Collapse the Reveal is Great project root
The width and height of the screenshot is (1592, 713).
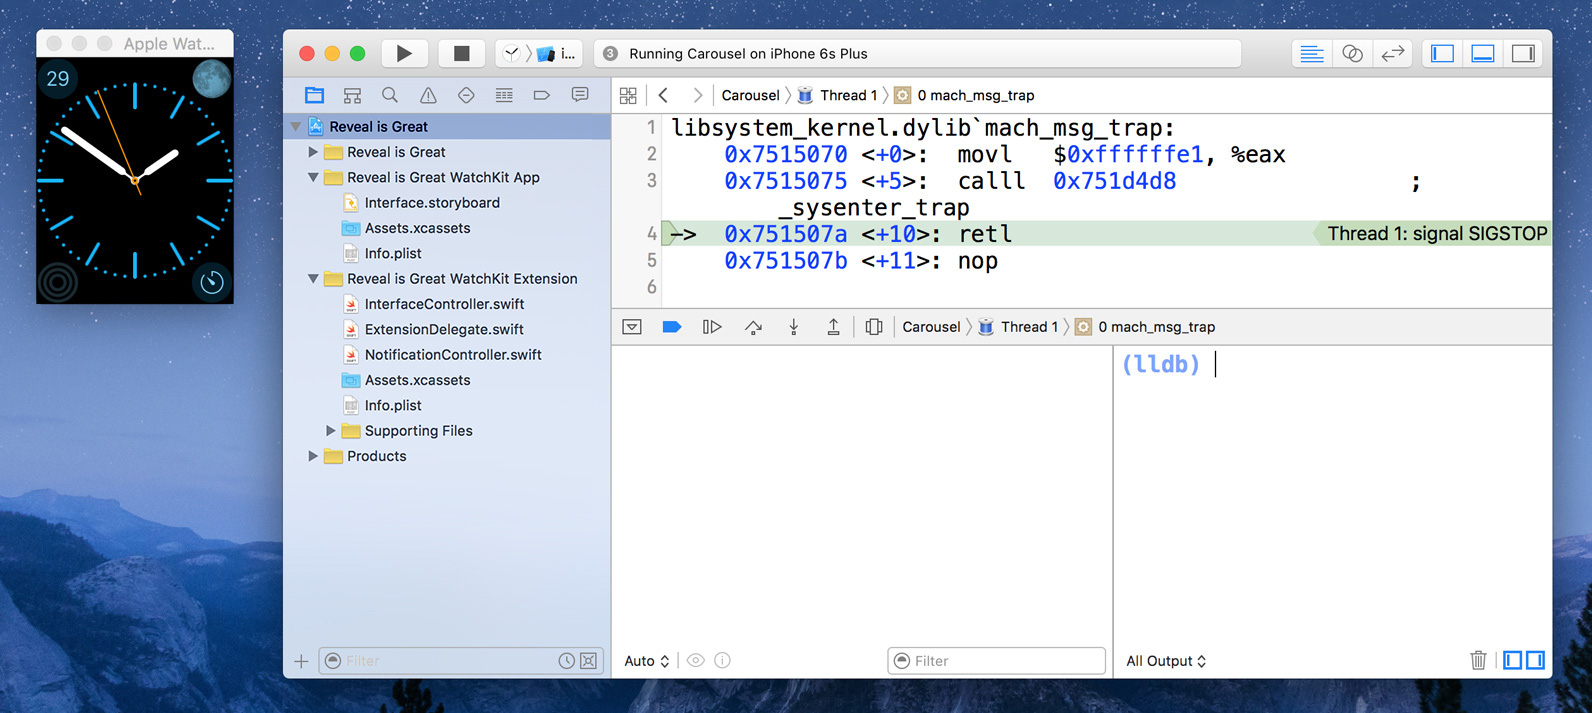[x=296, y=127]
